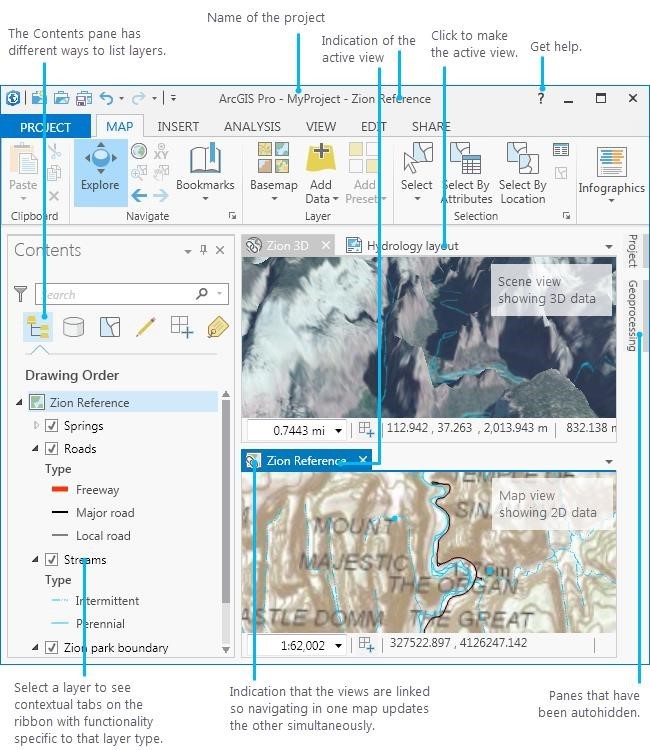Open the search box dropdown arrow
This screenshot has height=750, width=650.
pos(220,293)
